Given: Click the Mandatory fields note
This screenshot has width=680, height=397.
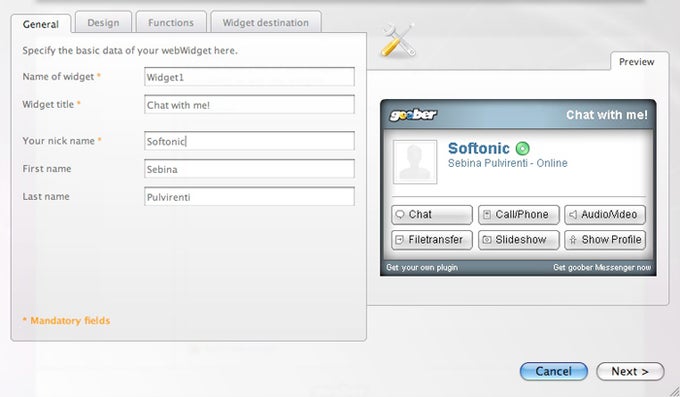Looking at the screenshot, I should point(66,321).
